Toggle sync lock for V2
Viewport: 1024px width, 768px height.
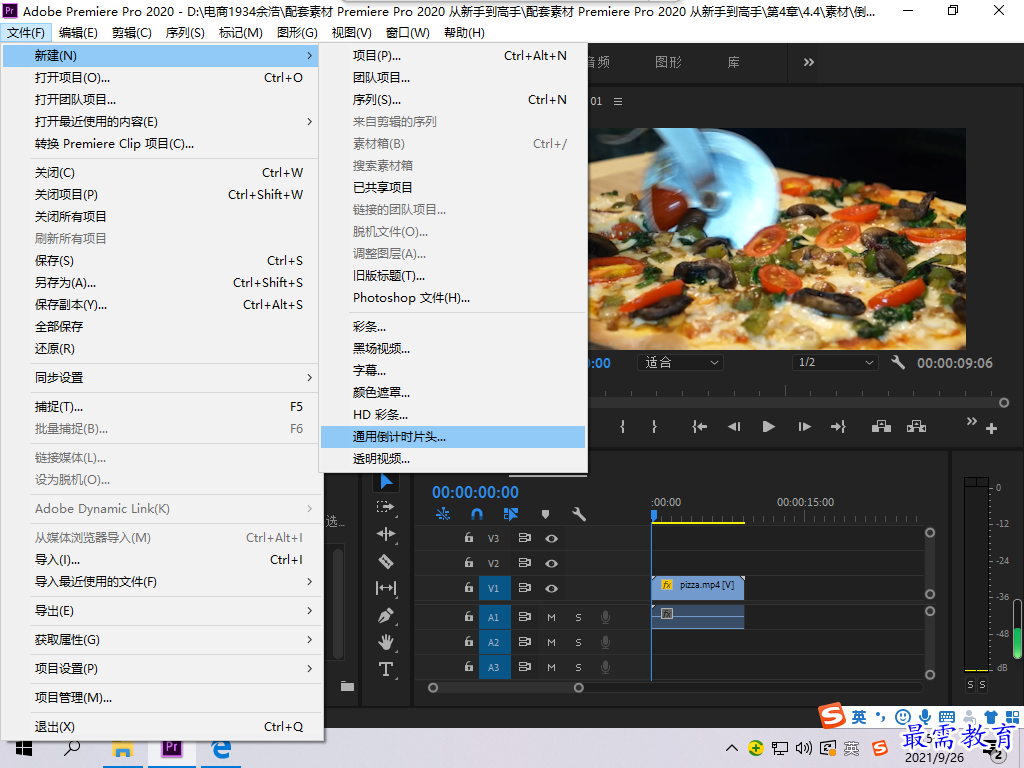(x=524, y=563)
